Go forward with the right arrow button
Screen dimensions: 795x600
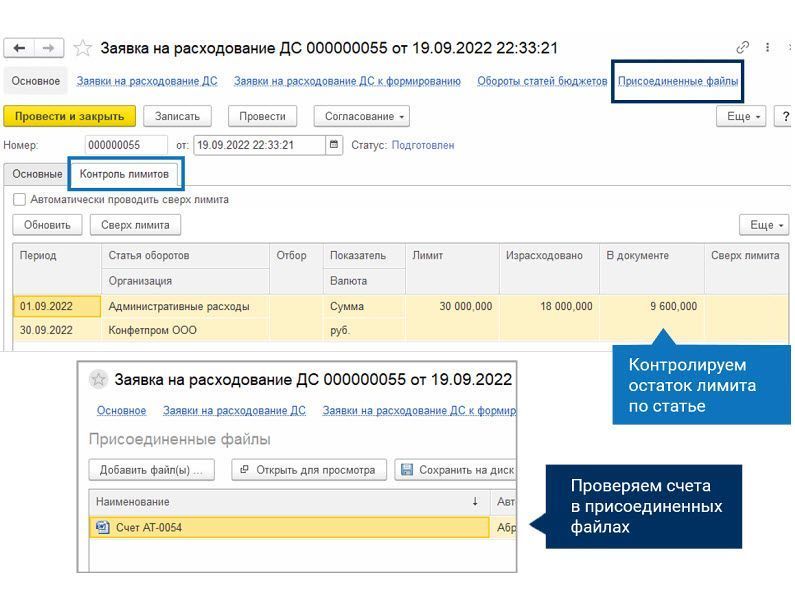(49, 48)
